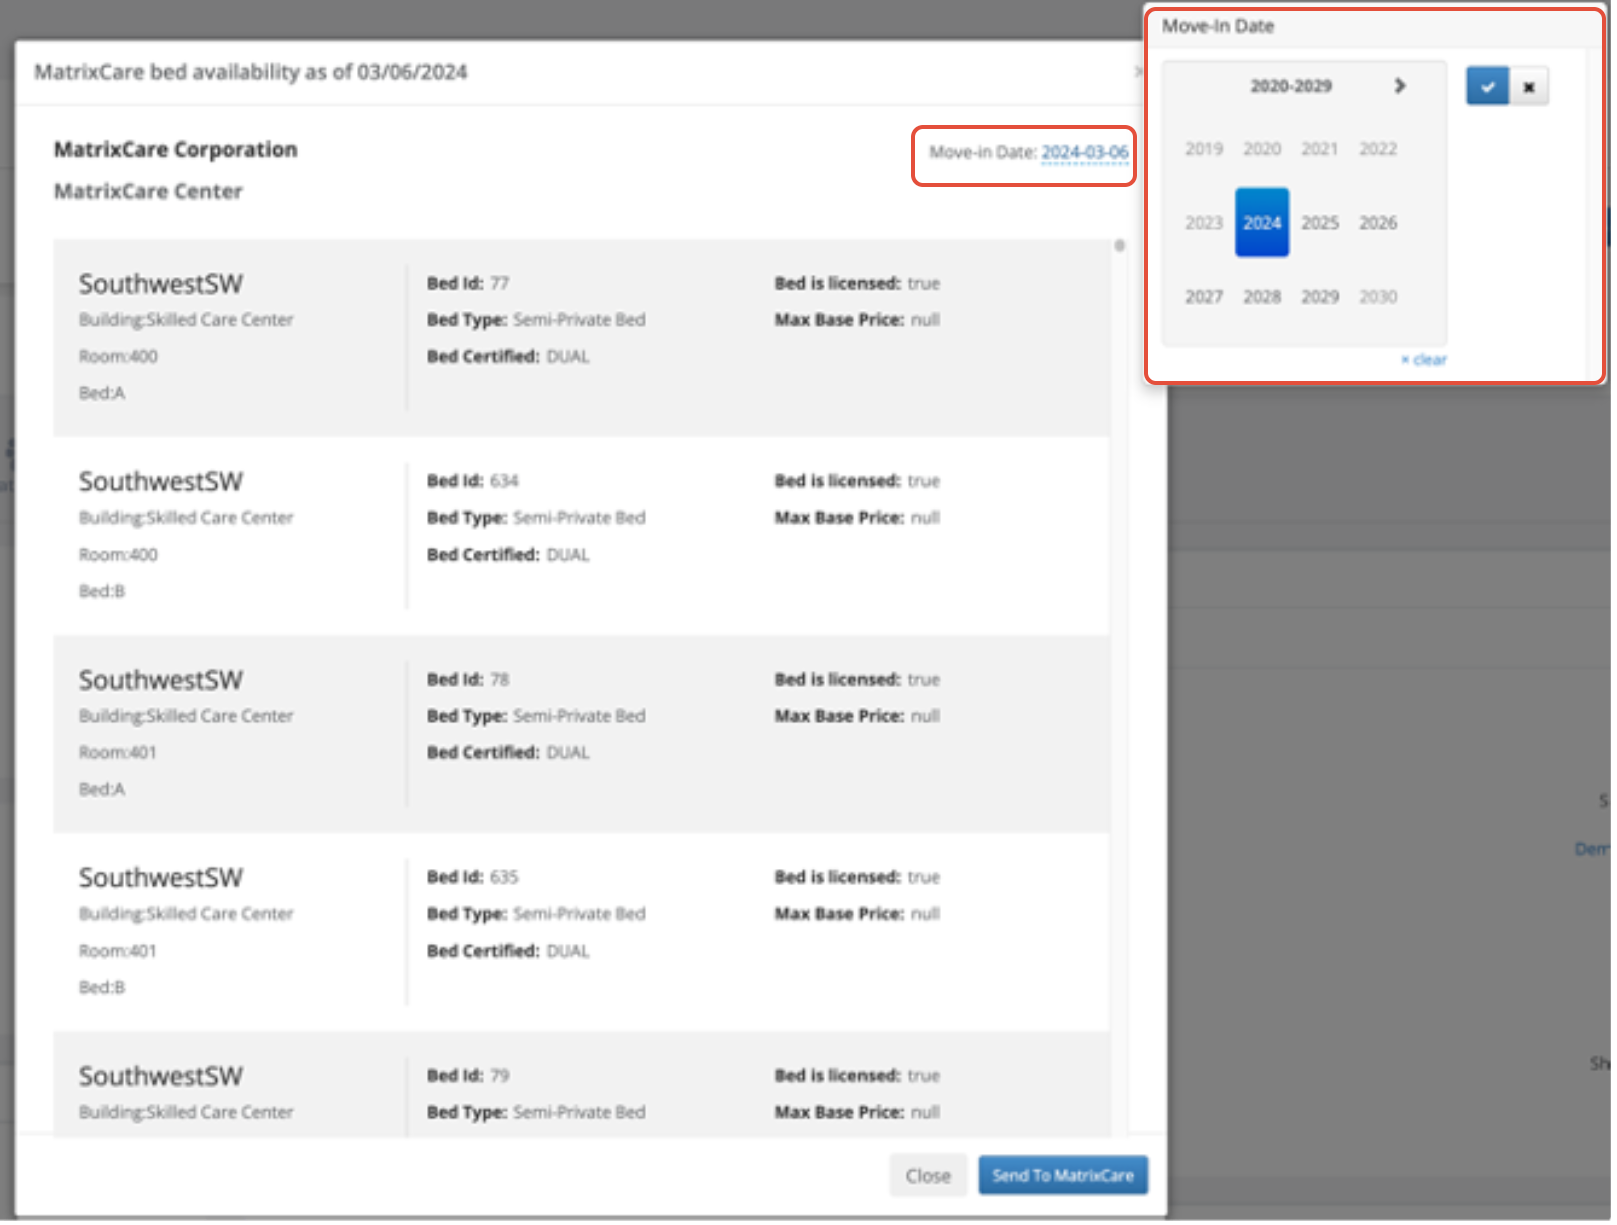Viewport: 1617px width, 1225px height.
Task: Click the MatrixCare Center subheading
Action: click(149, 192)
